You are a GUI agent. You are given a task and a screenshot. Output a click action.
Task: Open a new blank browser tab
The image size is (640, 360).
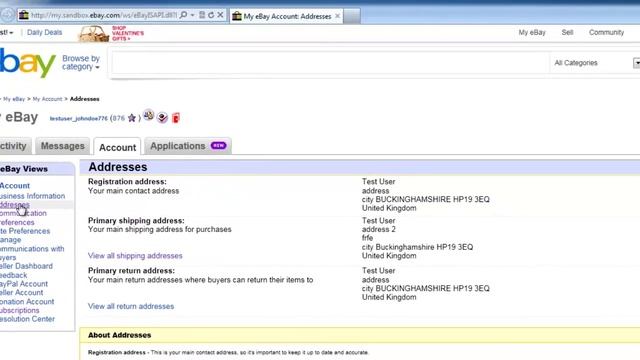pos(352,16)
